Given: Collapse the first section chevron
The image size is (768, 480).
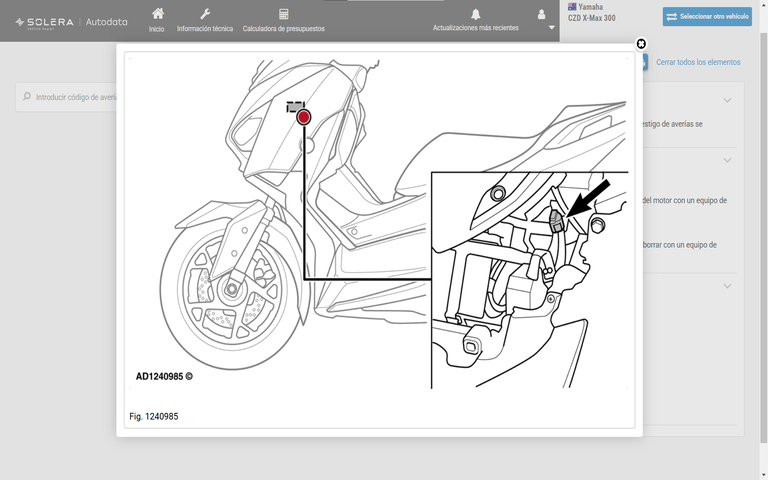Looking at the screenshot, I should [x=727, y=100].
